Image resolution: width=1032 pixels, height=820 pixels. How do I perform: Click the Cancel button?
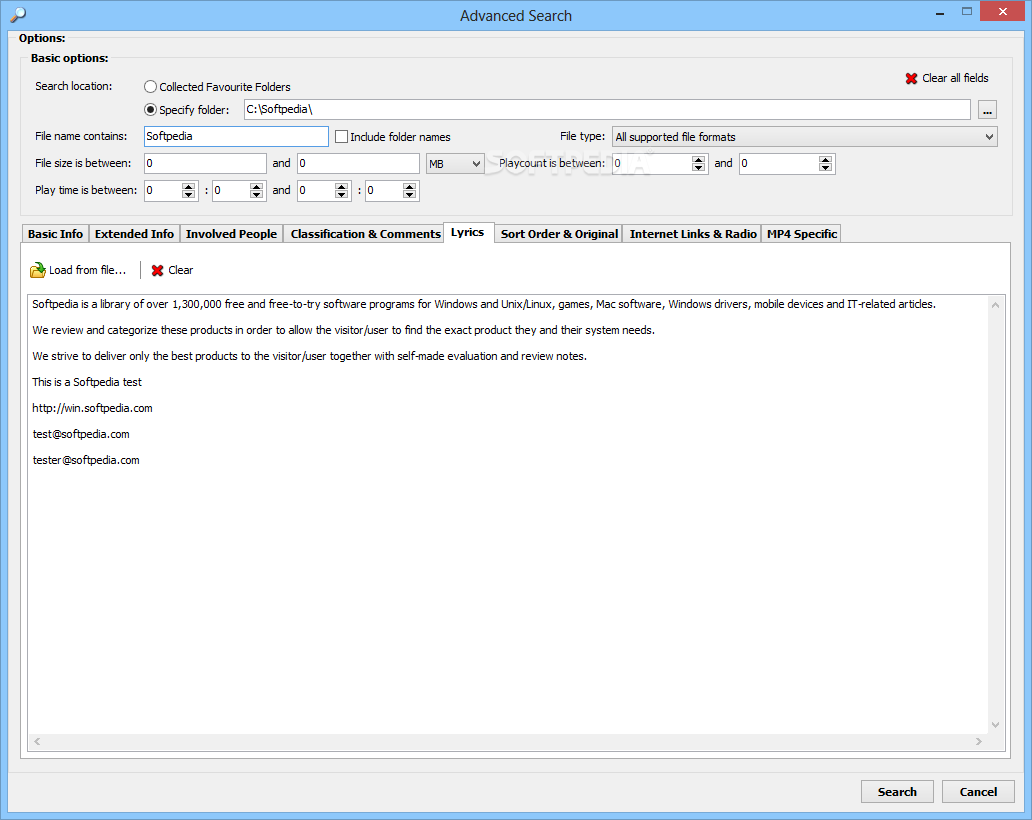tap(978, 792)
